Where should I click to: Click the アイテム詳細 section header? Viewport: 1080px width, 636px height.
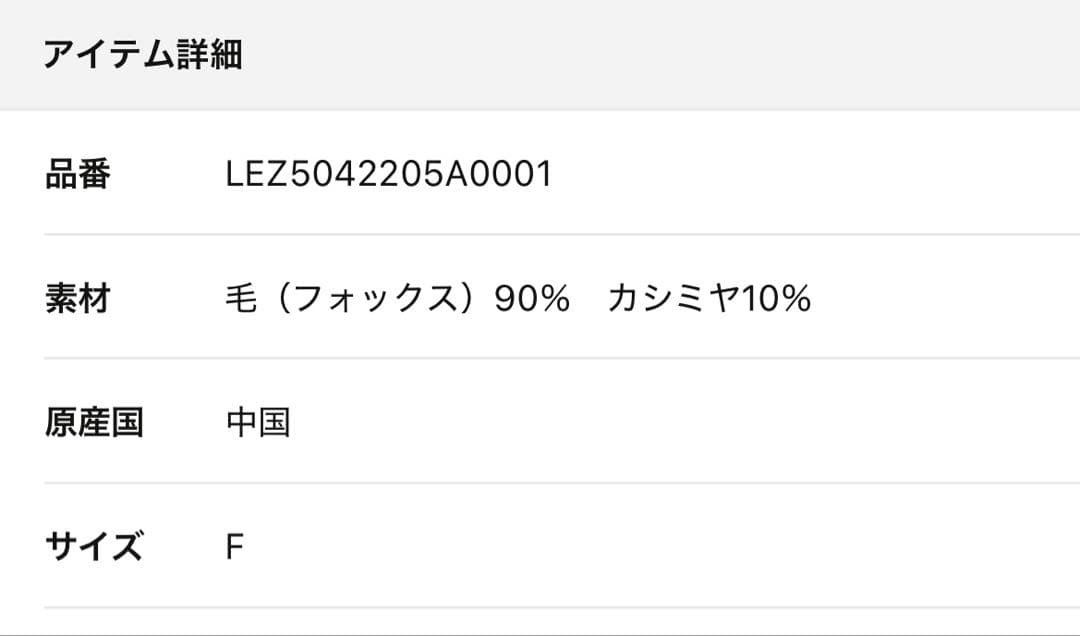142,55
